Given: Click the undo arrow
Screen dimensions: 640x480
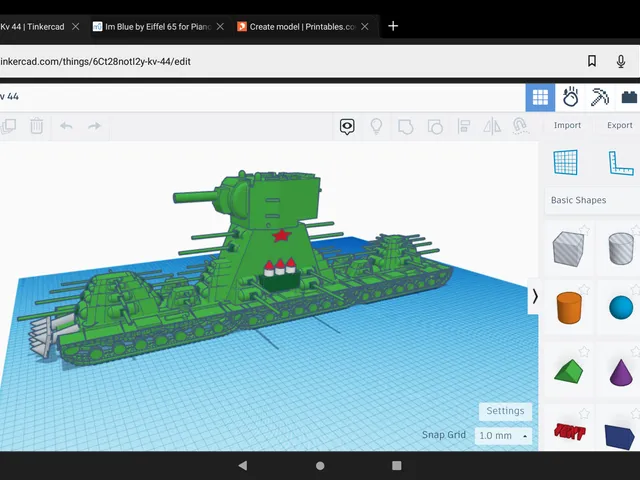Looking at the screenshot, I should coord(66,126).
